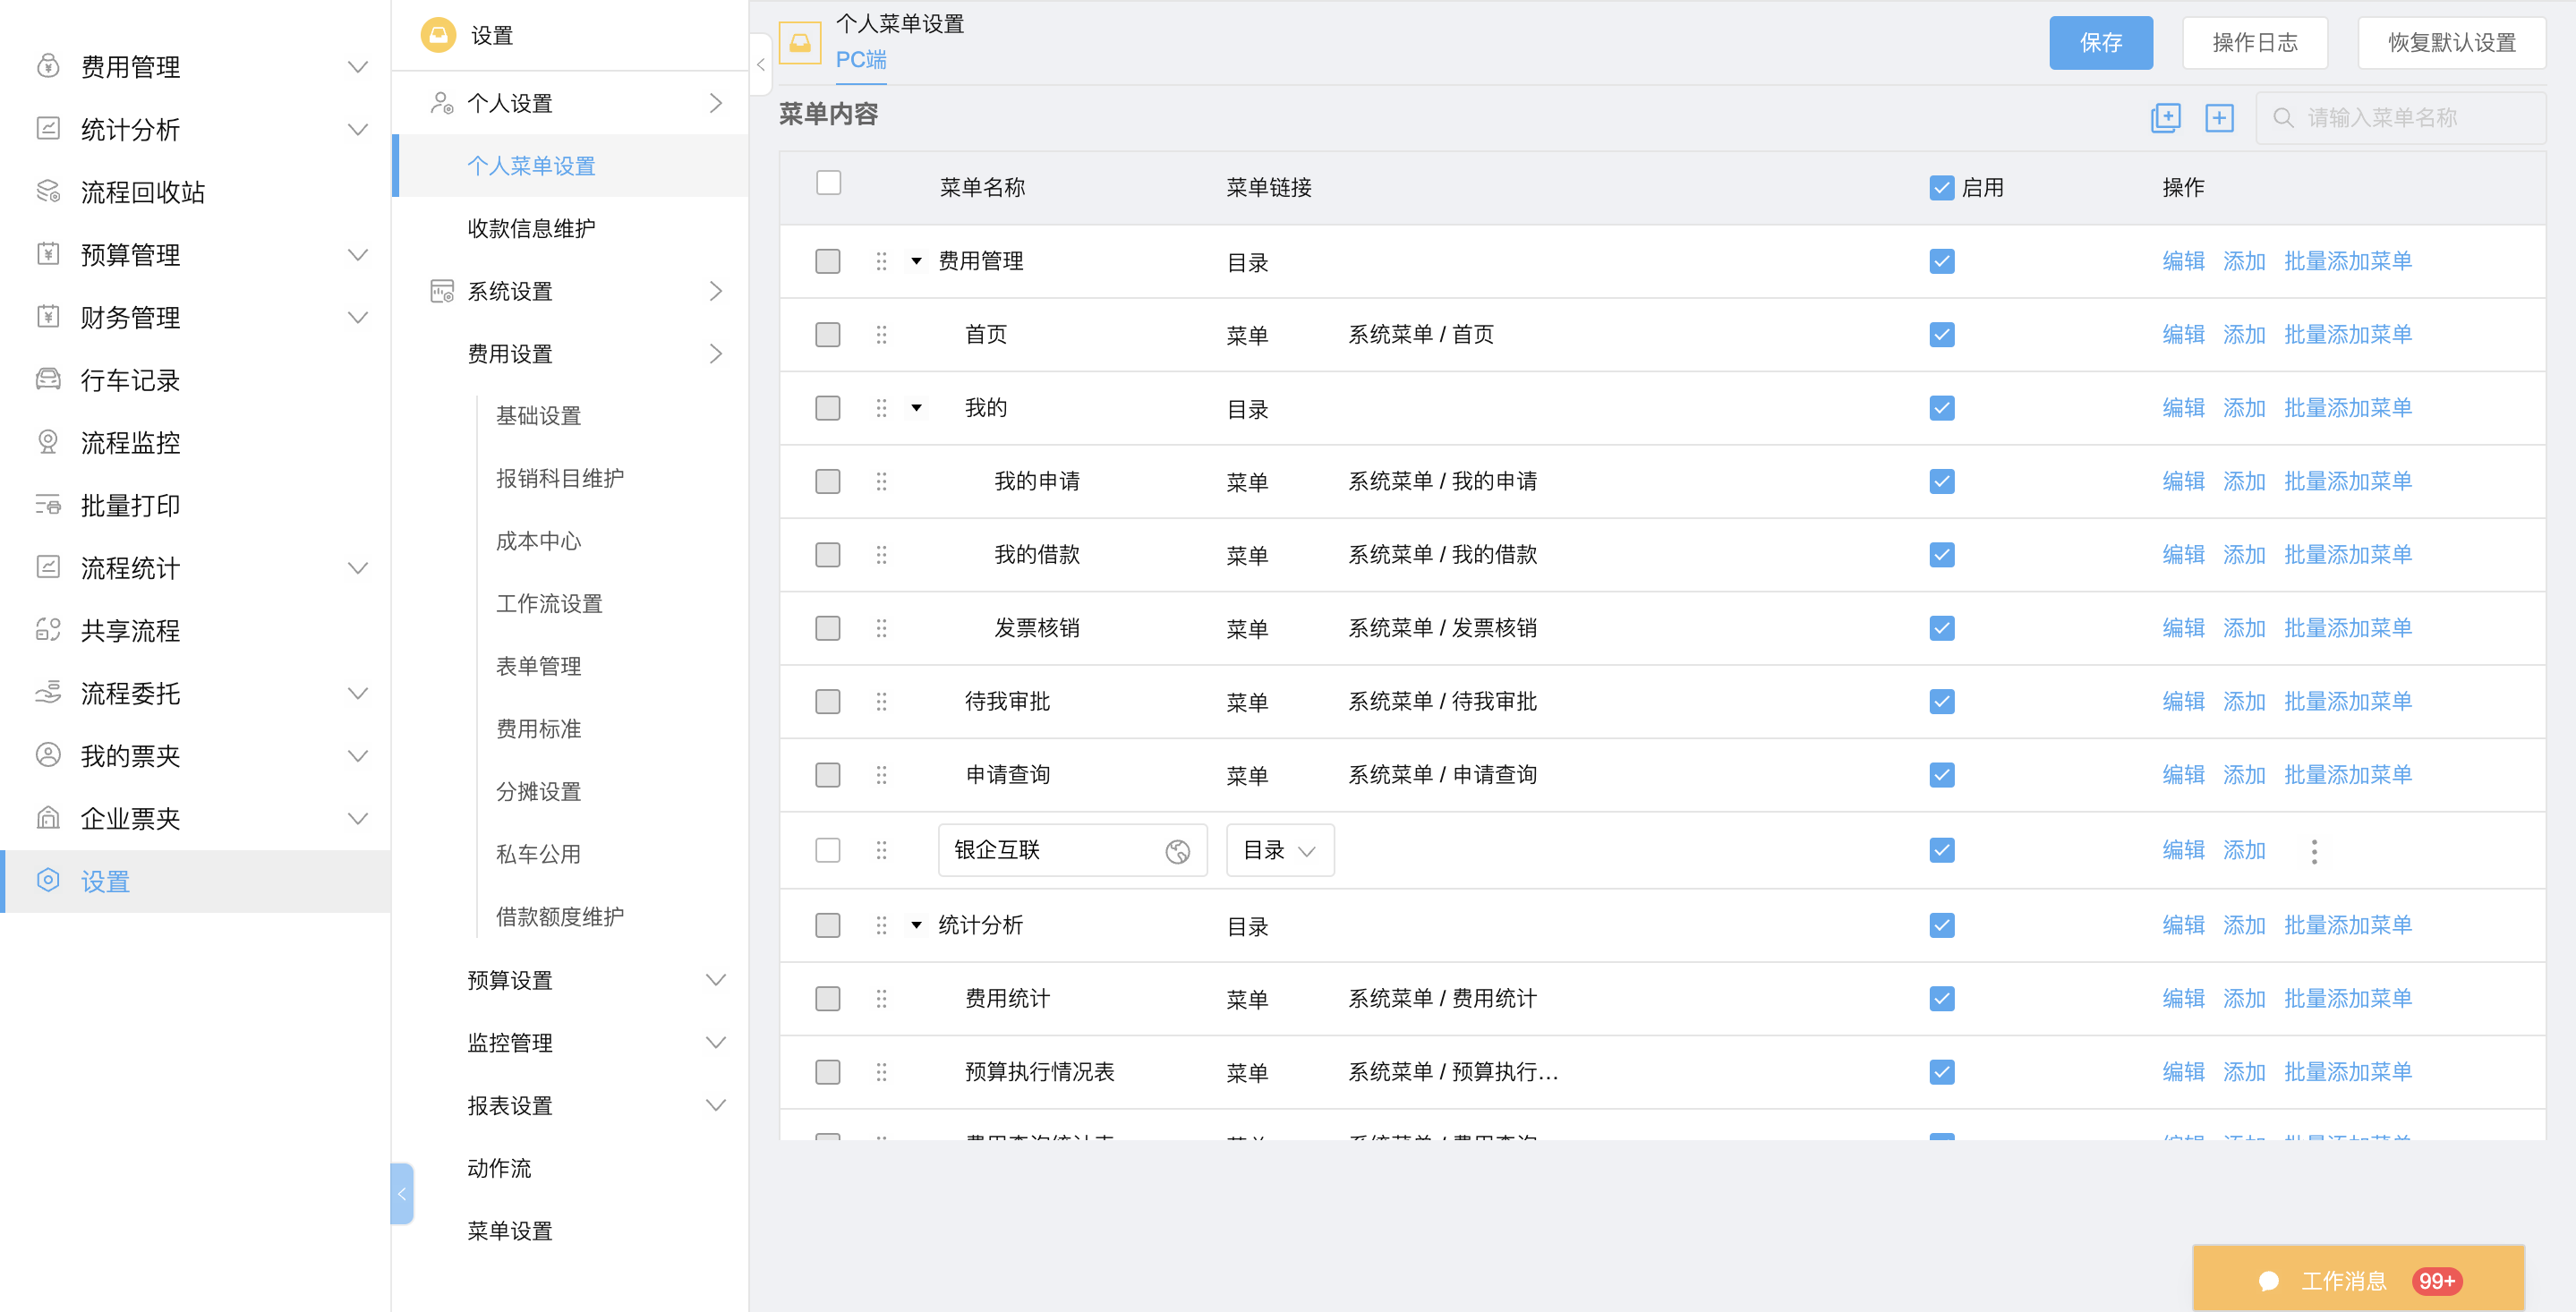Open 菜单设置 at bottom of settings list
The image size is (2576, 1312).
(x=509, y=1231)
